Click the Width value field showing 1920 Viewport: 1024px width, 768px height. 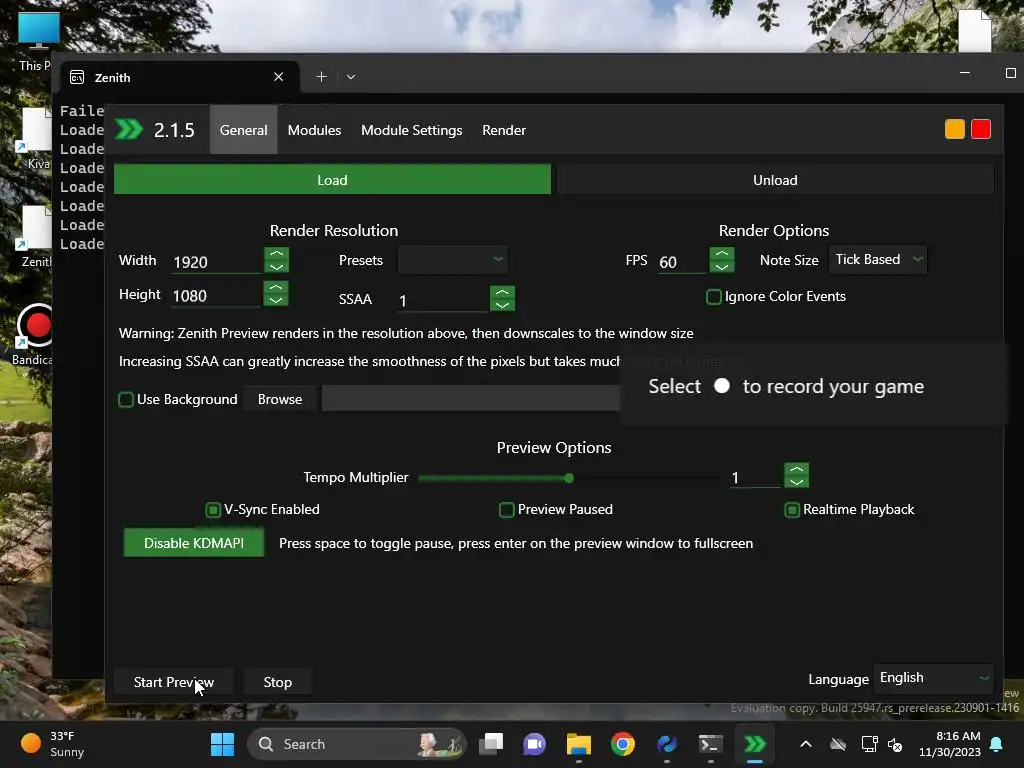pos(216,262)
